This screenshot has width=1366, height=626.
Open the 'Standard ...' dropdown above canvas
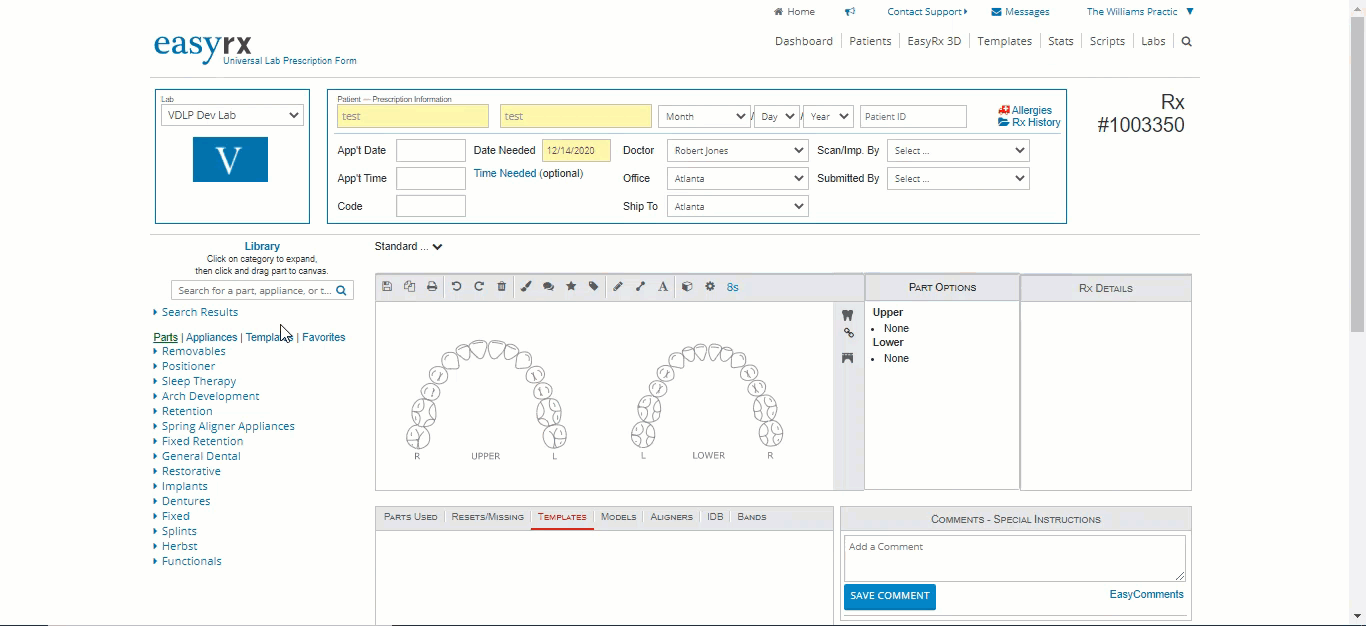[408, 247]
